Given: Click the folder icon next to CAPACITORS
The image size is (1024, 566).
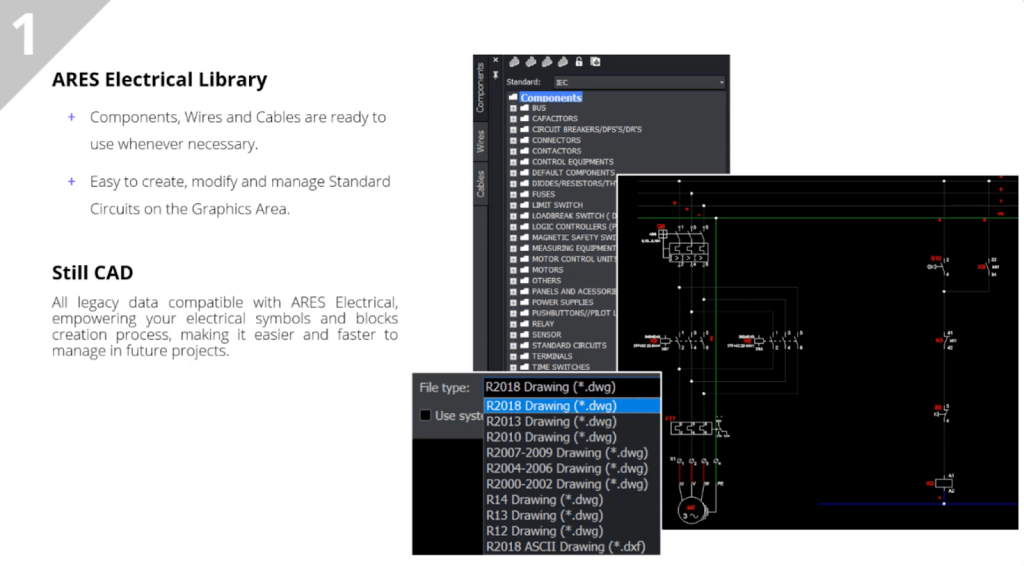Looking at the screenshot, I should pos(524,119).
